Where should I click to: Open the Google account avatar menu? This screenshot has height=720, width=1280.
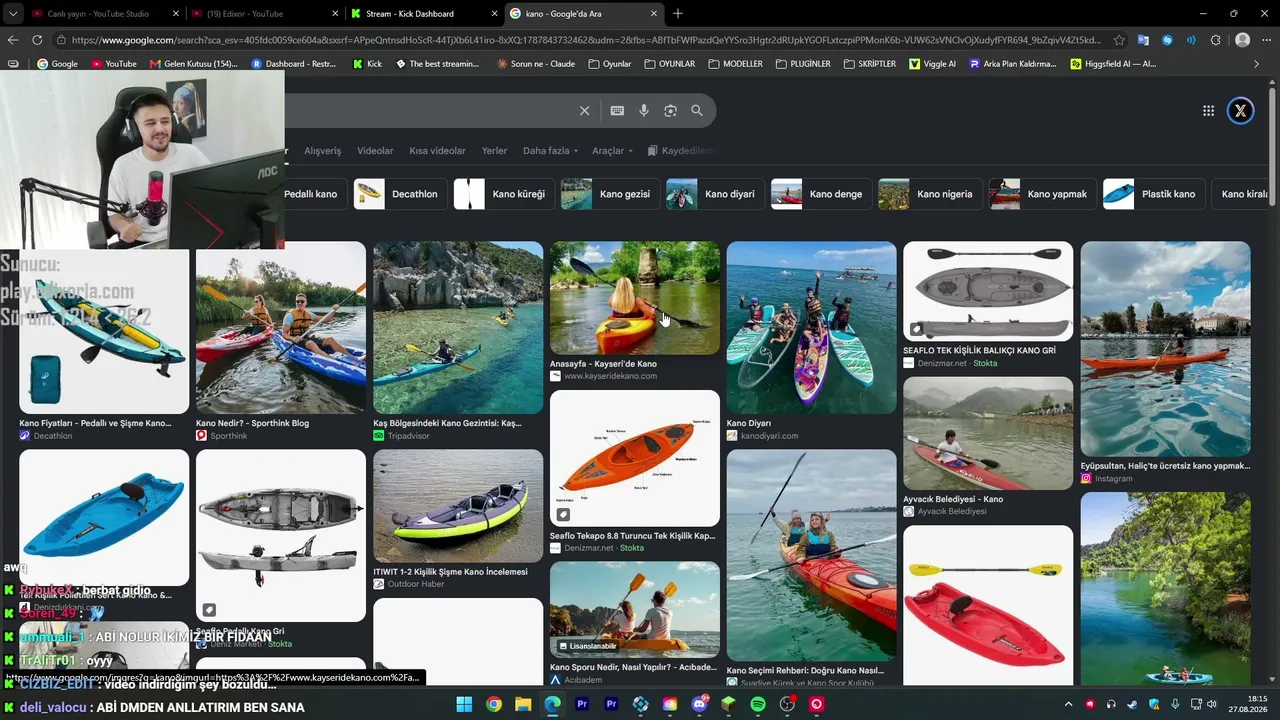pyautogui.click(x=1240, y=111)
